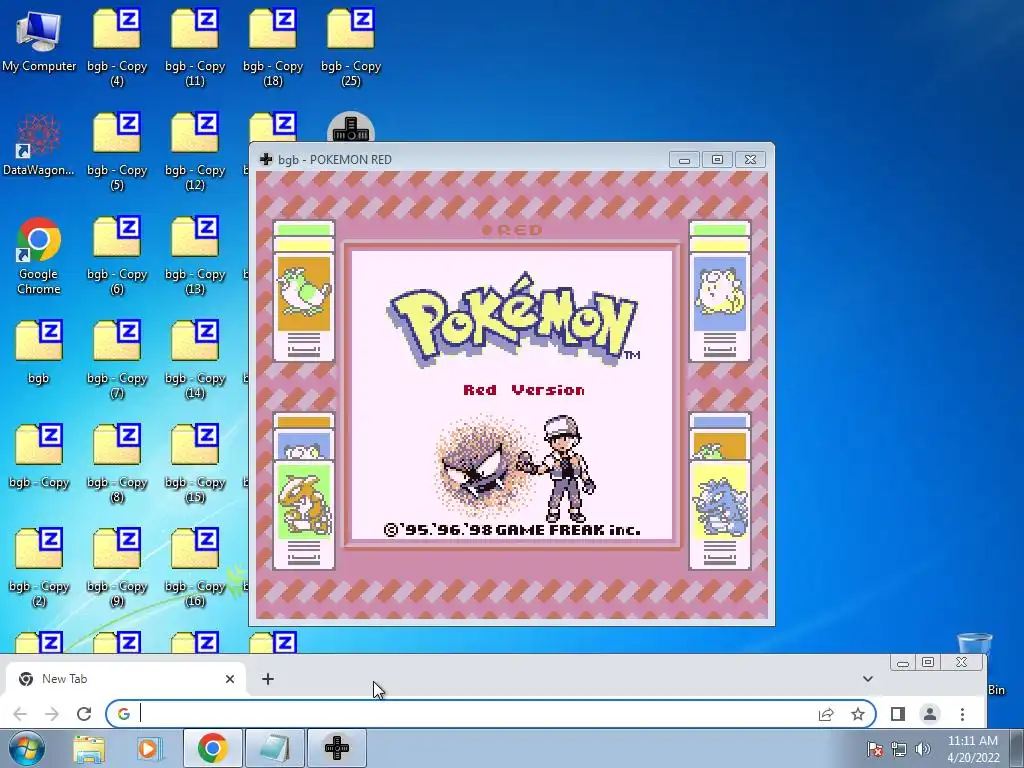This screenshot has height=768, width=1024.
Task: Switch to Chrome in the taskbar
Action: click(x=212, y=748)
